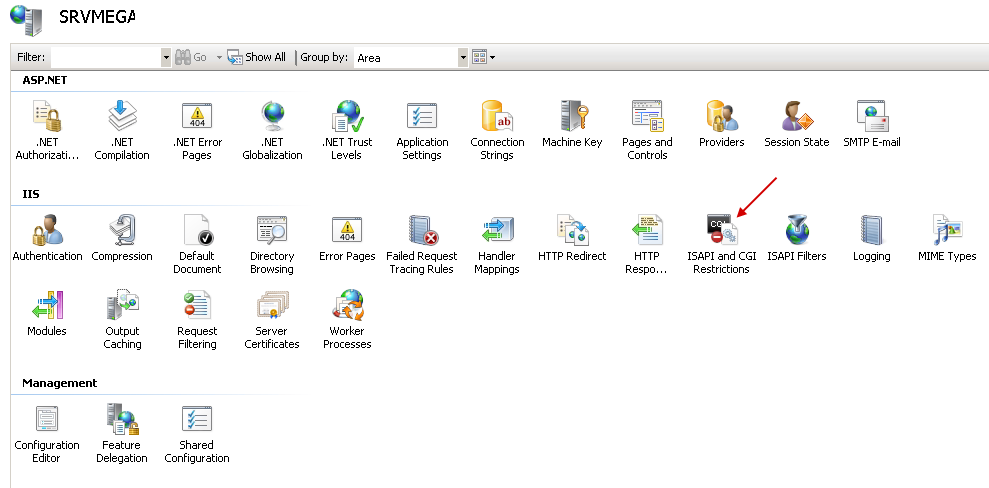Image resolution: width=989 pixels, height=488 pixels.
Task: Open the Go button dropdown arrow
Action: point(219,57)
